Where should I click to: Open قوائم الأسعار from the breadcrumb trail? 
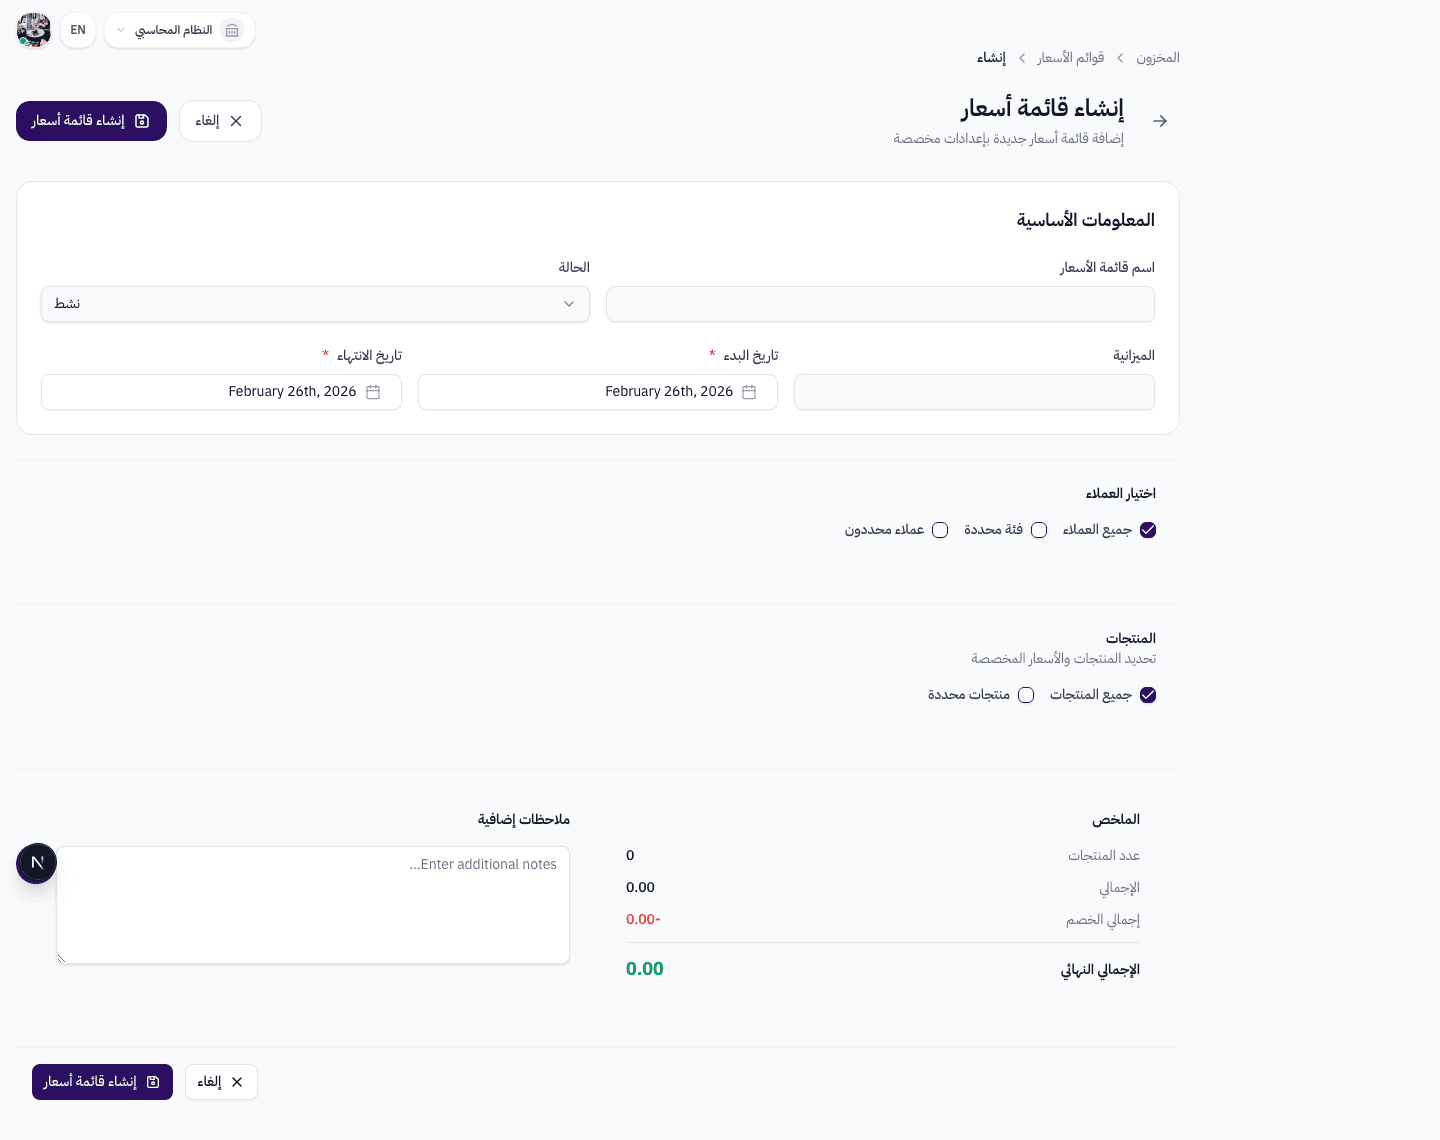[1070, 57]
